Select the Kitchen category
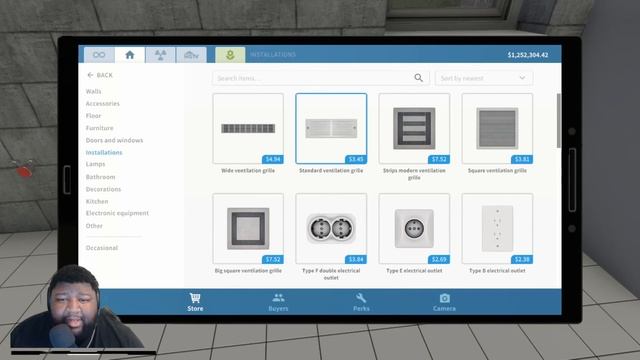 click(97, 202)
